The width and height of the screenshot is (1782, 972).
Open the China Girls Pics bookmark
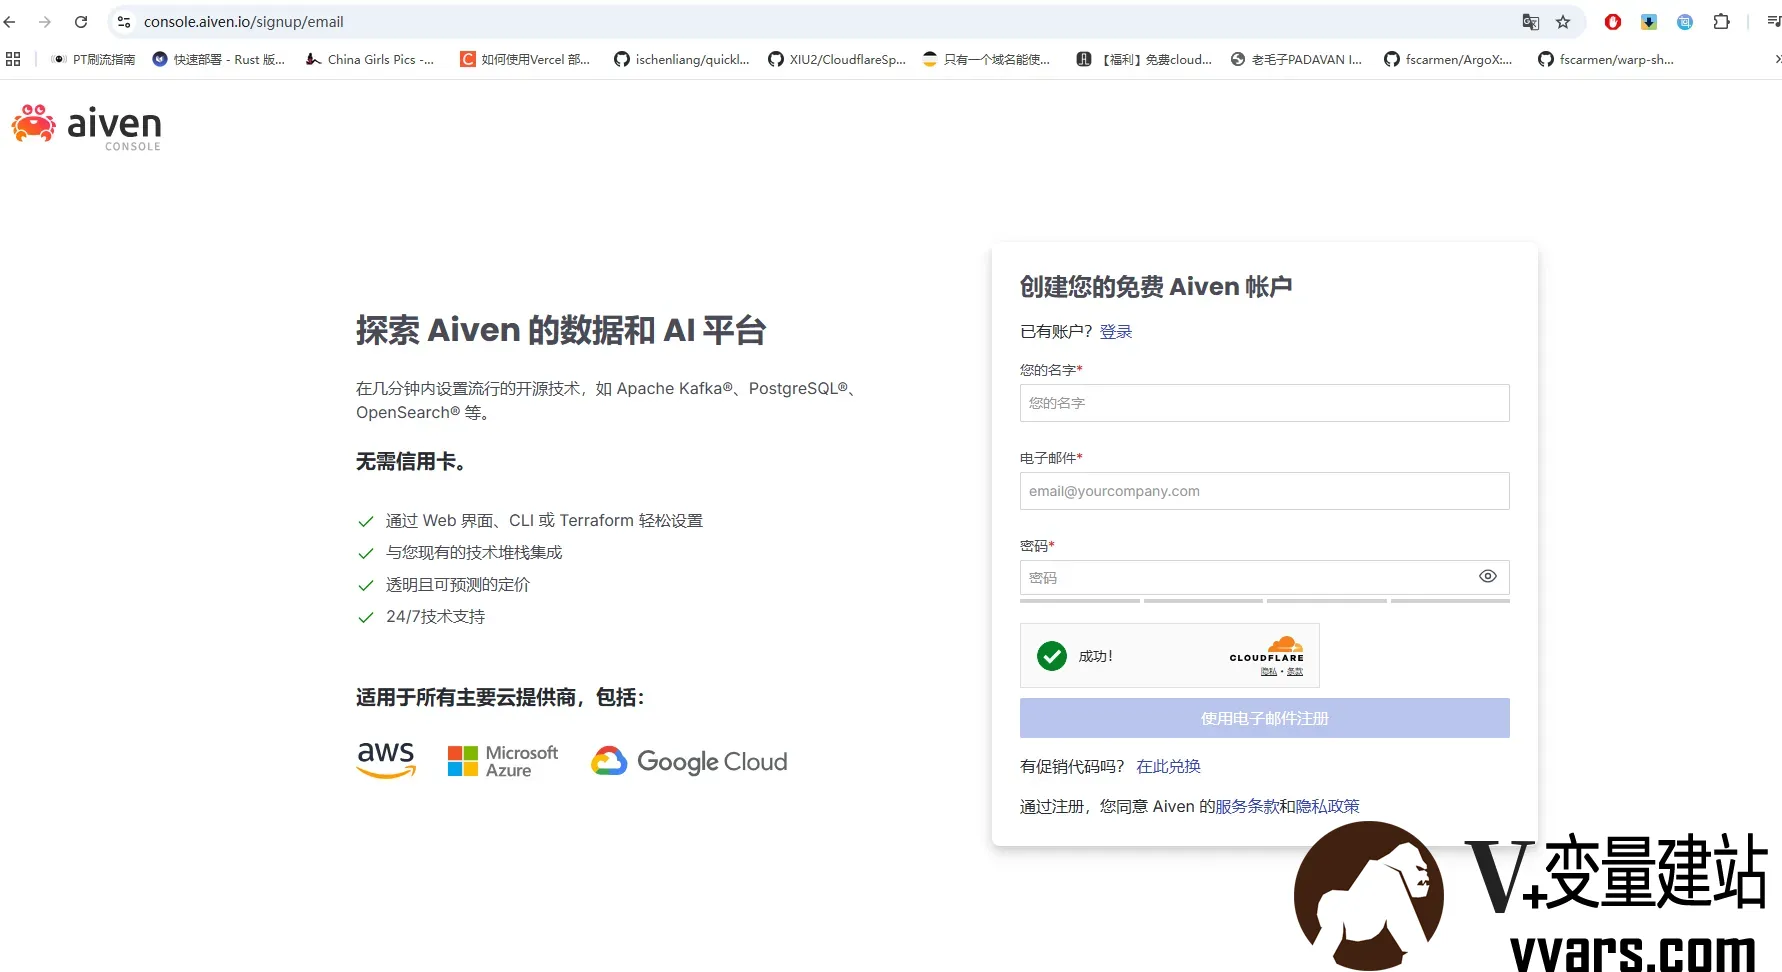click(370, 59)
